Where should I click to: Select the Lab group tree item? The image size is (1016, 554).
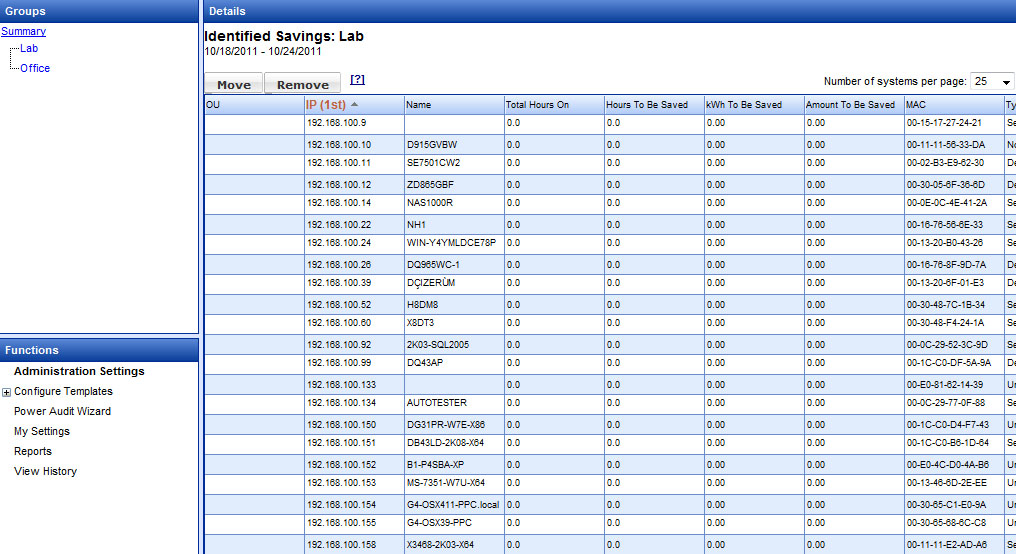[29, 48]
